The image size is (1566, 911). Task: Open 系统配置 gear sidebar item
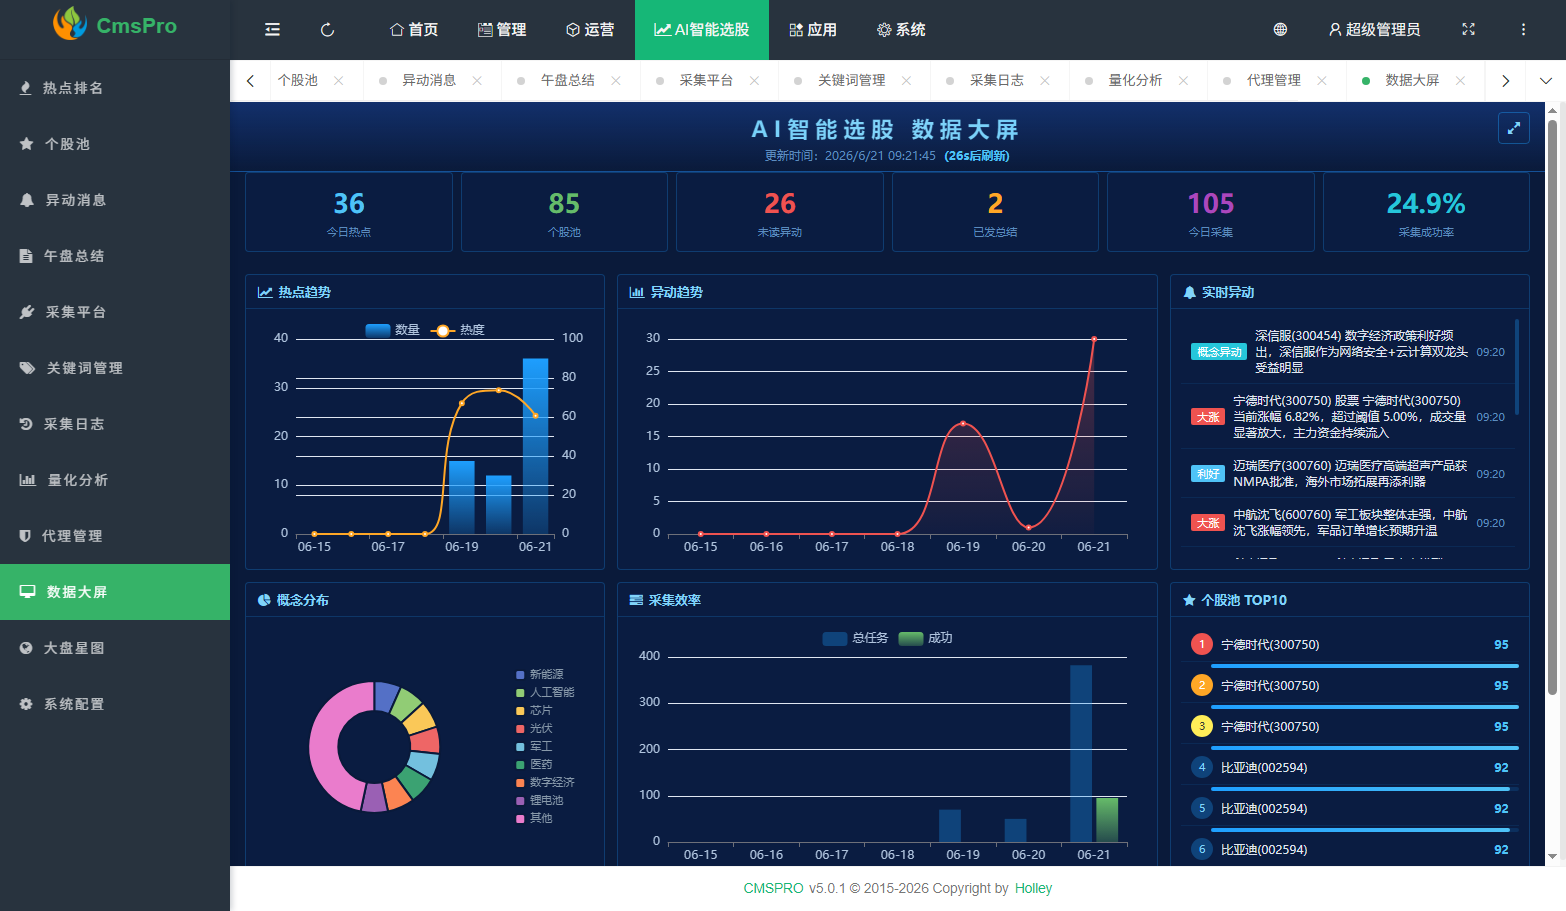115,704
